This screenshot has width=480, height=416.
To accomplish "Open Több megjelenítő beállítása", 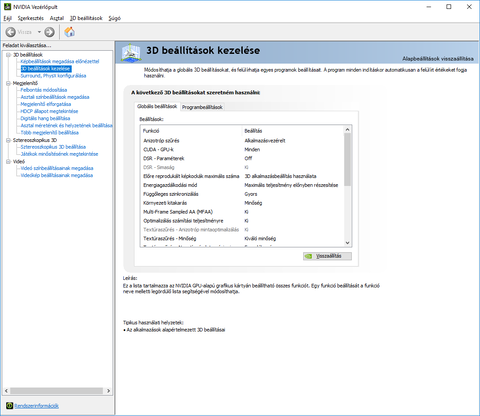I will [x=50, y=133].
